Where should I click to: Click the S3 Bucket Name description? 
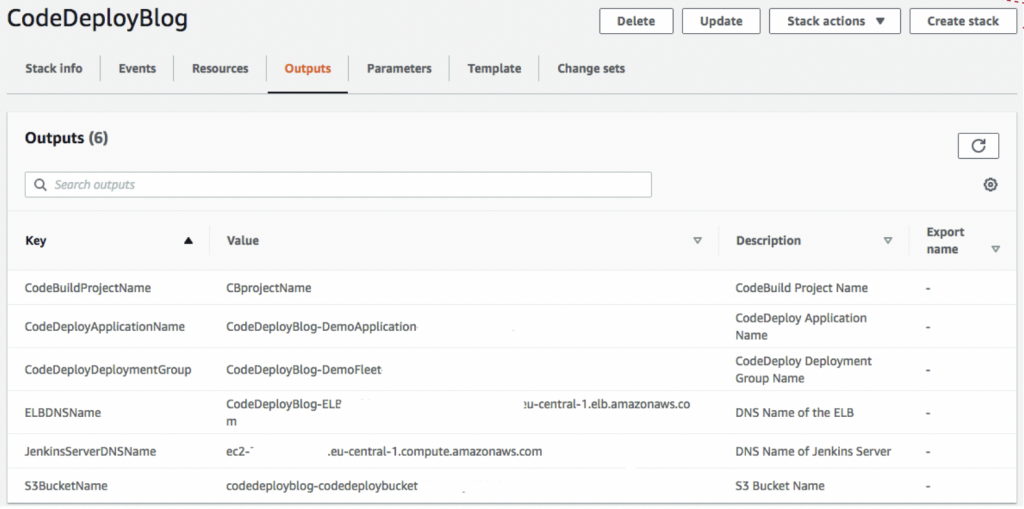[x=780, y=485]
